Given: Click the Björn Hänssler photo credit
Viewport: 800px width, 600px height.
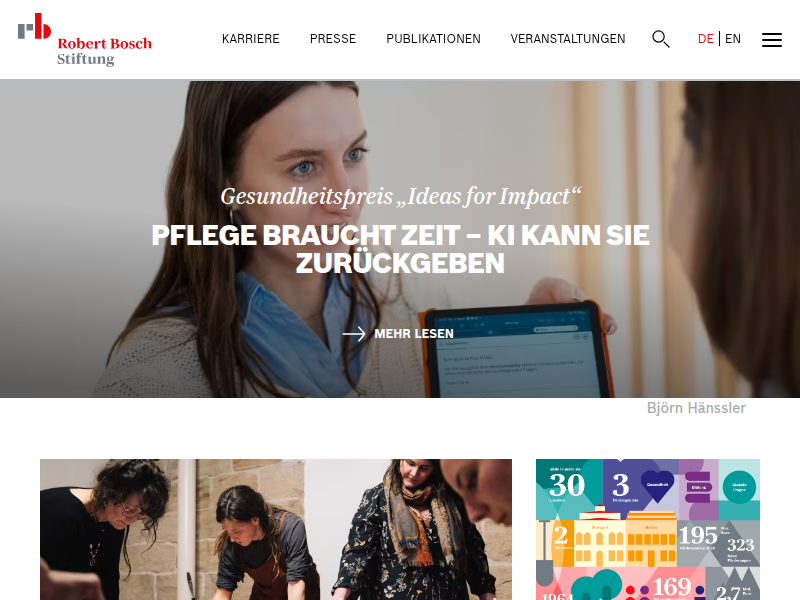Looking at the screenshot, I should (x=696, y=408).
